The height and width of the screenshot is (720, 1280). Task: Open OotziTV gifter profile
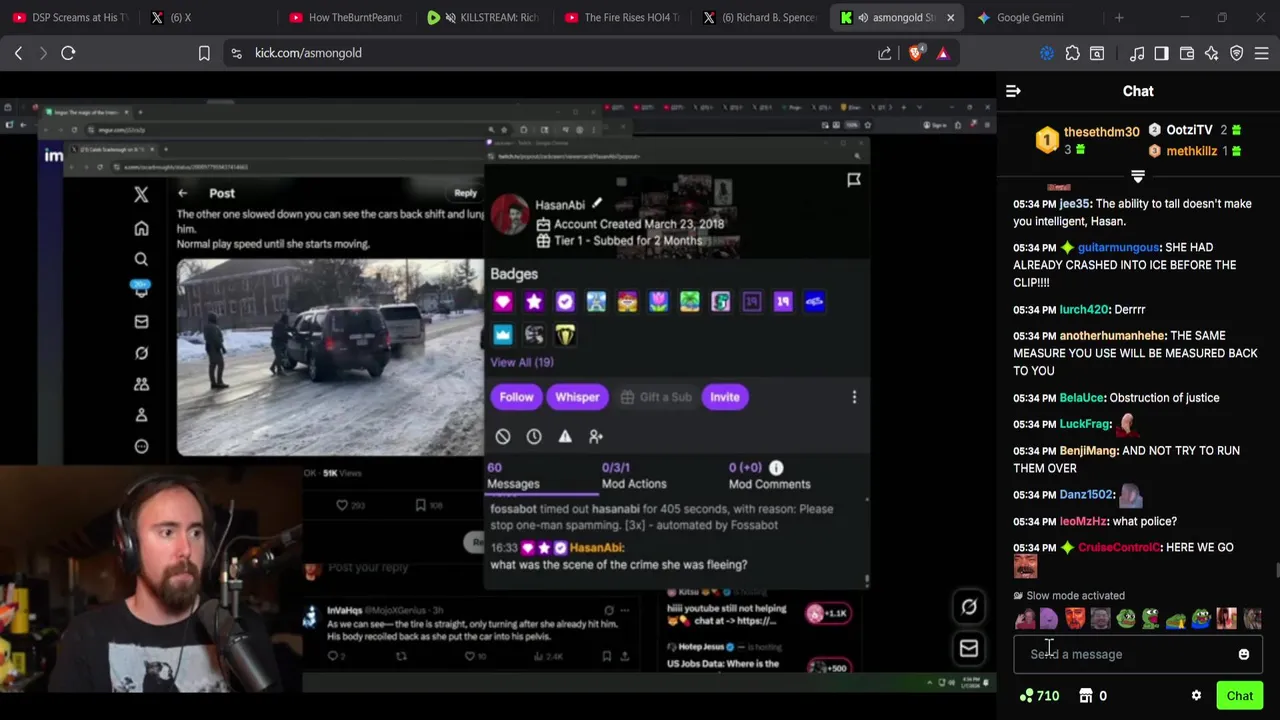[1189, 130]
